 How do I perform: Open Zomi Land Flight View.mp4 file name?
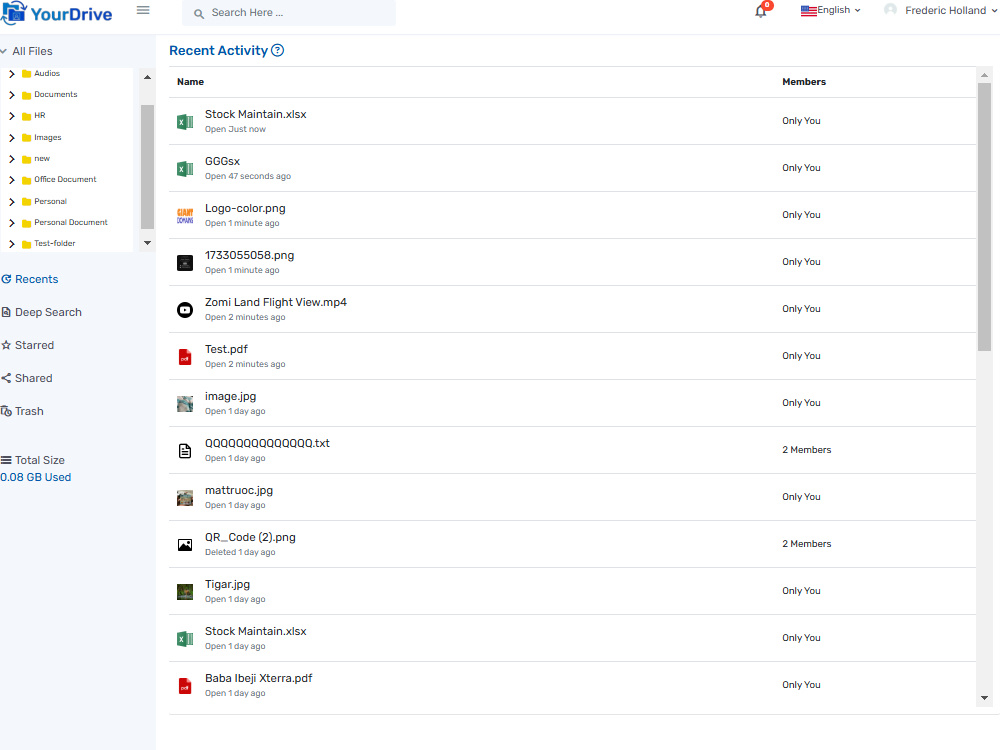(x=276, y=302)
